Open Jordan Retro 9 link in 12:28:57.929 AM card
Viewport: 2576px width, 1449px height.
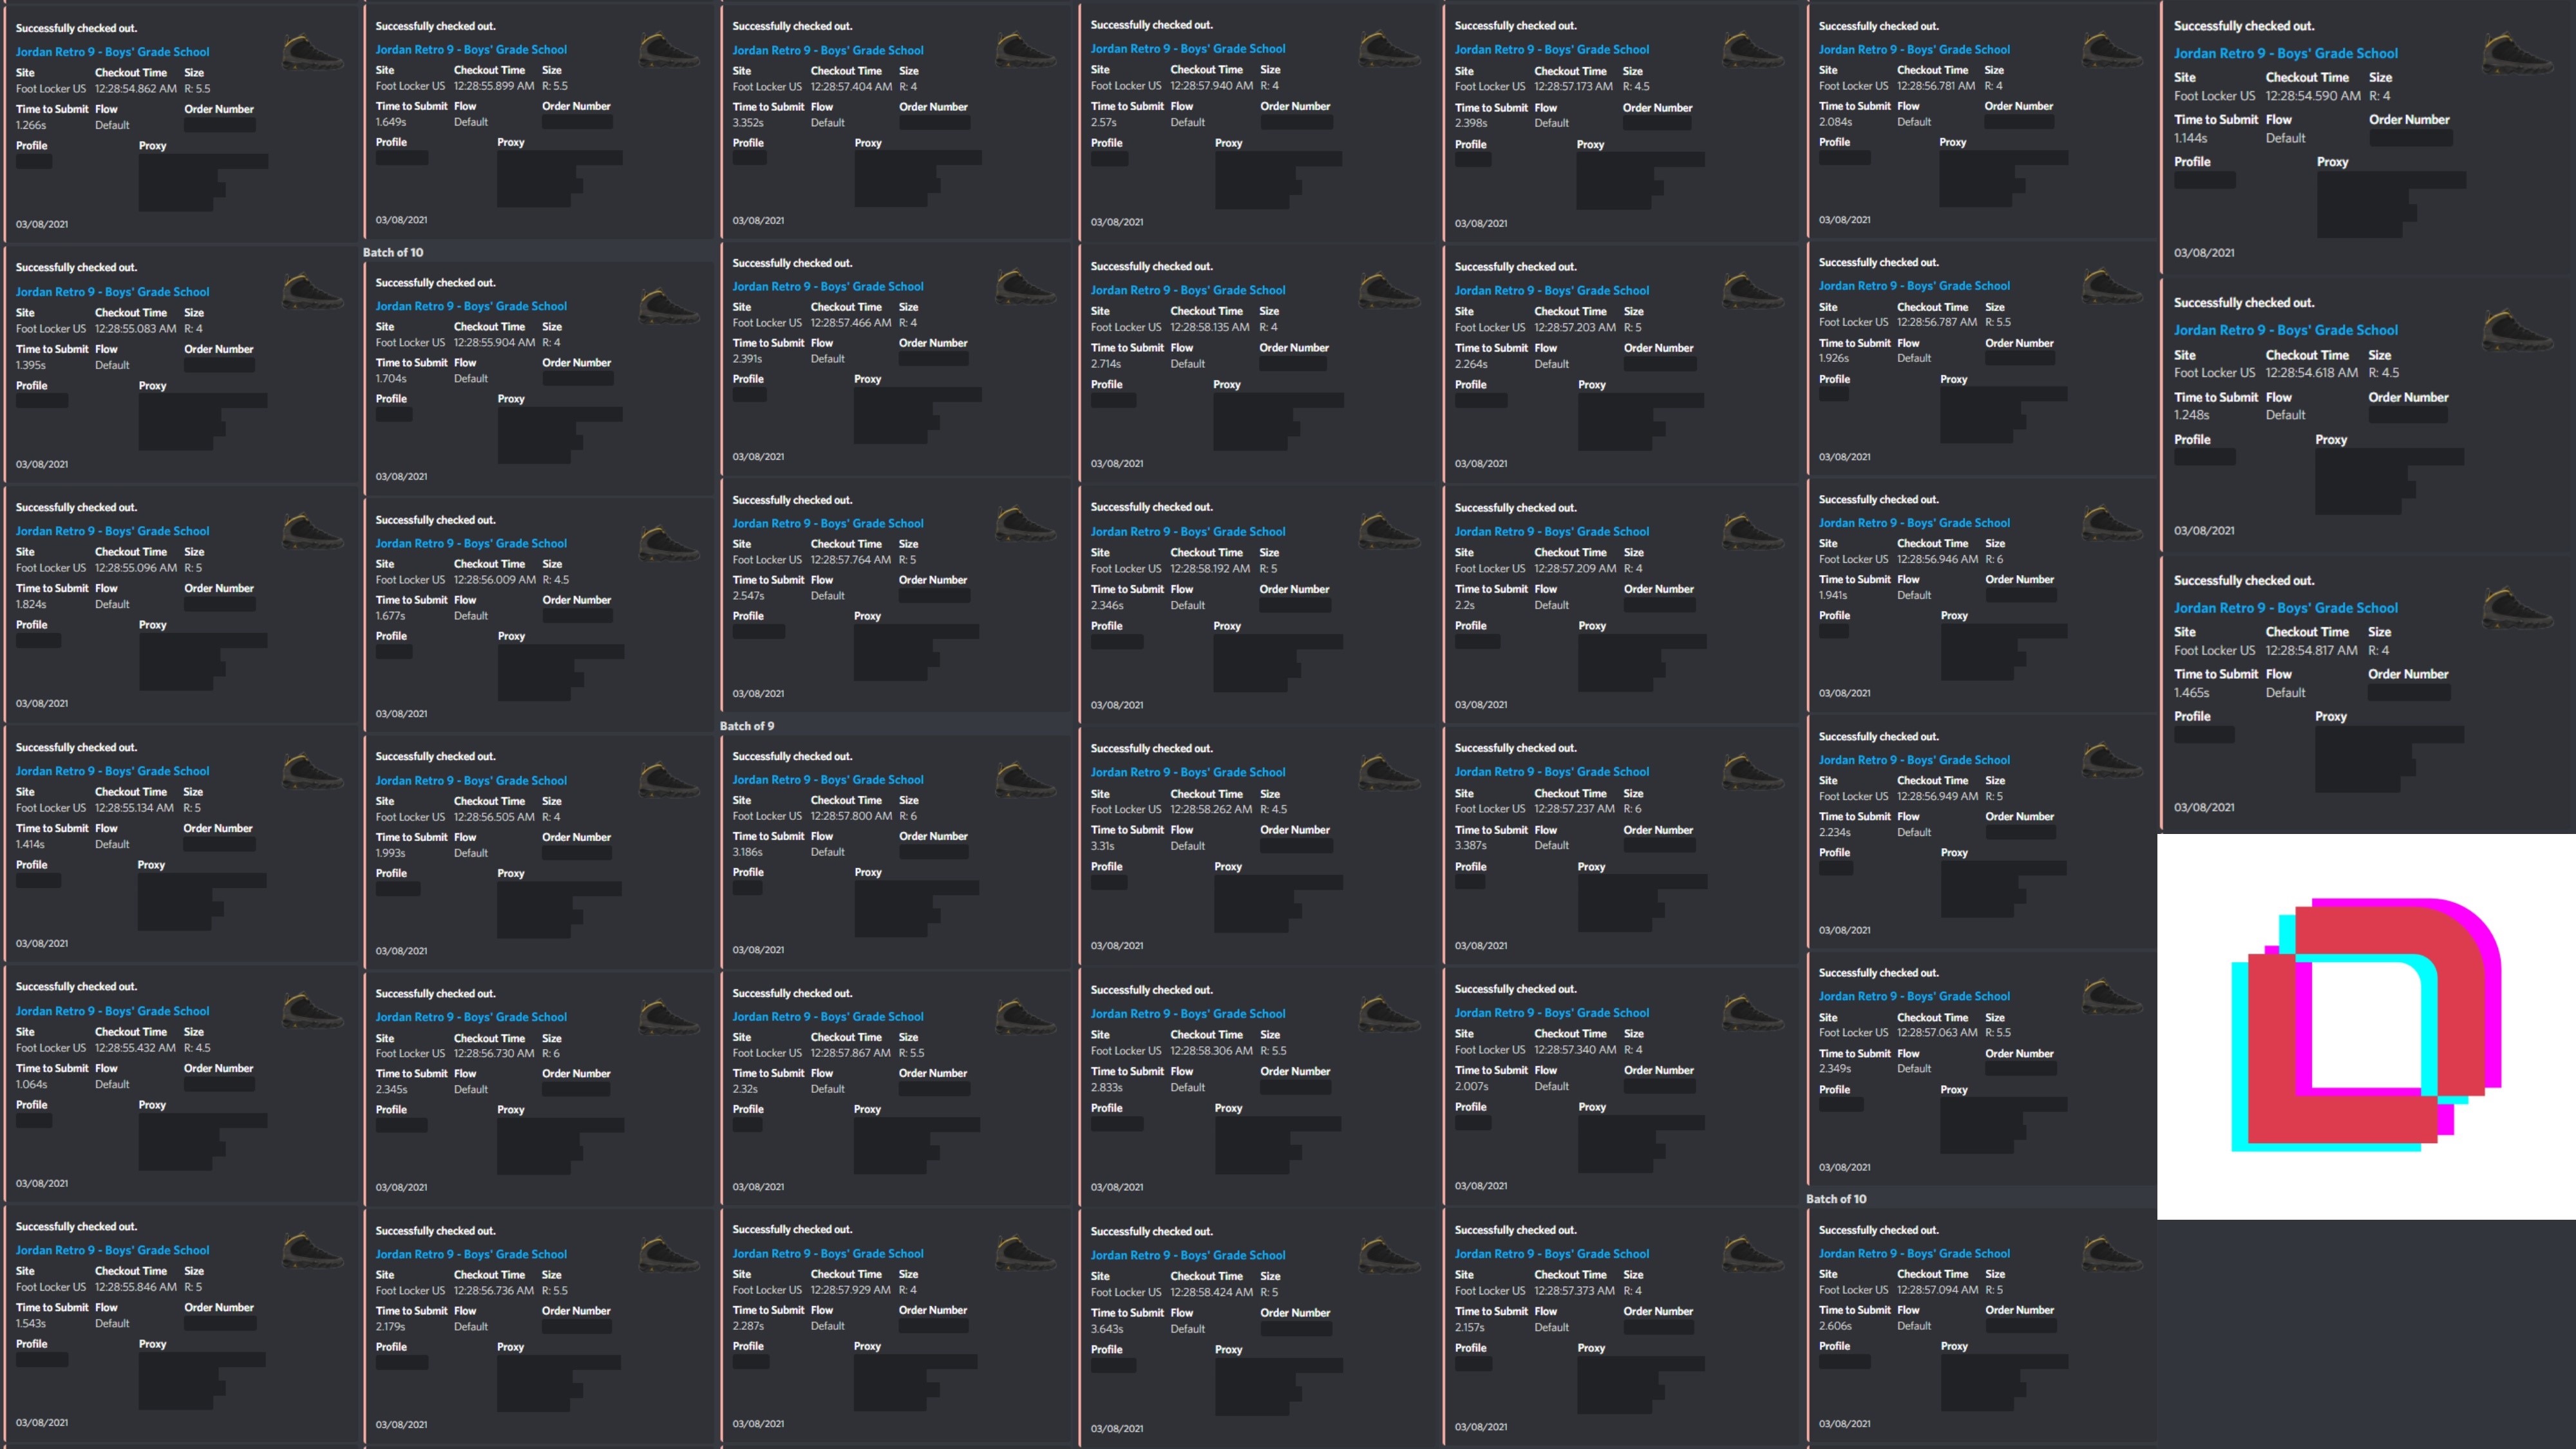point(828,1253)
